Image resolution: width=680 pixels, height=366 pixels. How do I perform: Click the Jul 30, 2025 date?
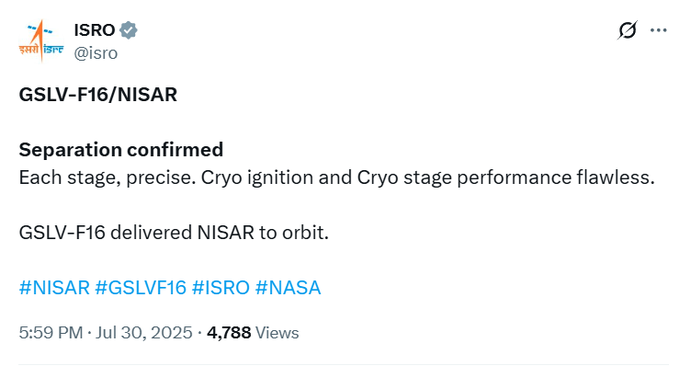144,333
